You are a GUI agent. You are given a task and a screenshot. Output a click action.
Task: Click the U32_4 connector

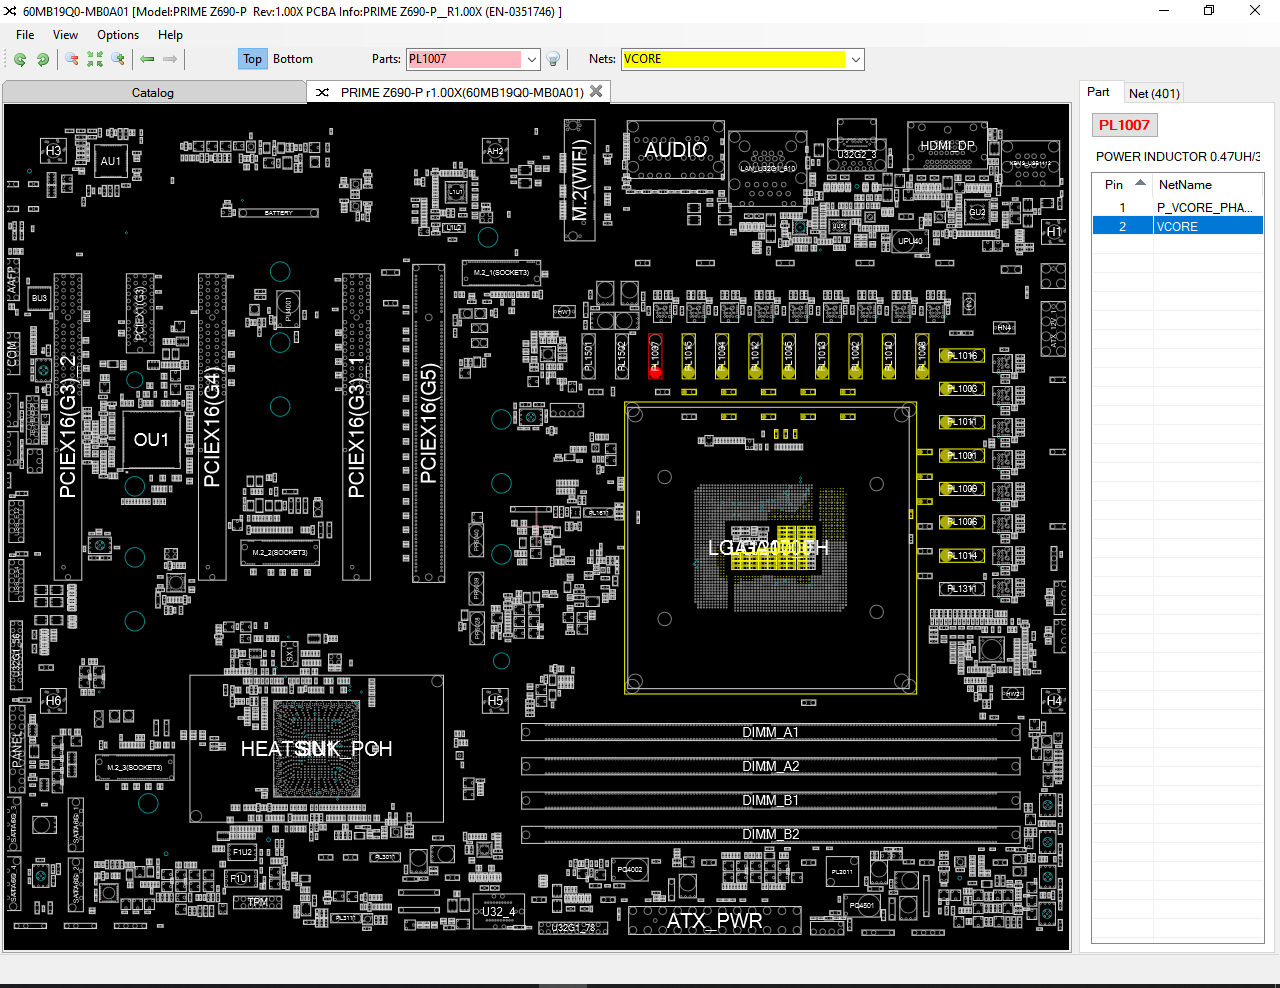coord(498,911)
